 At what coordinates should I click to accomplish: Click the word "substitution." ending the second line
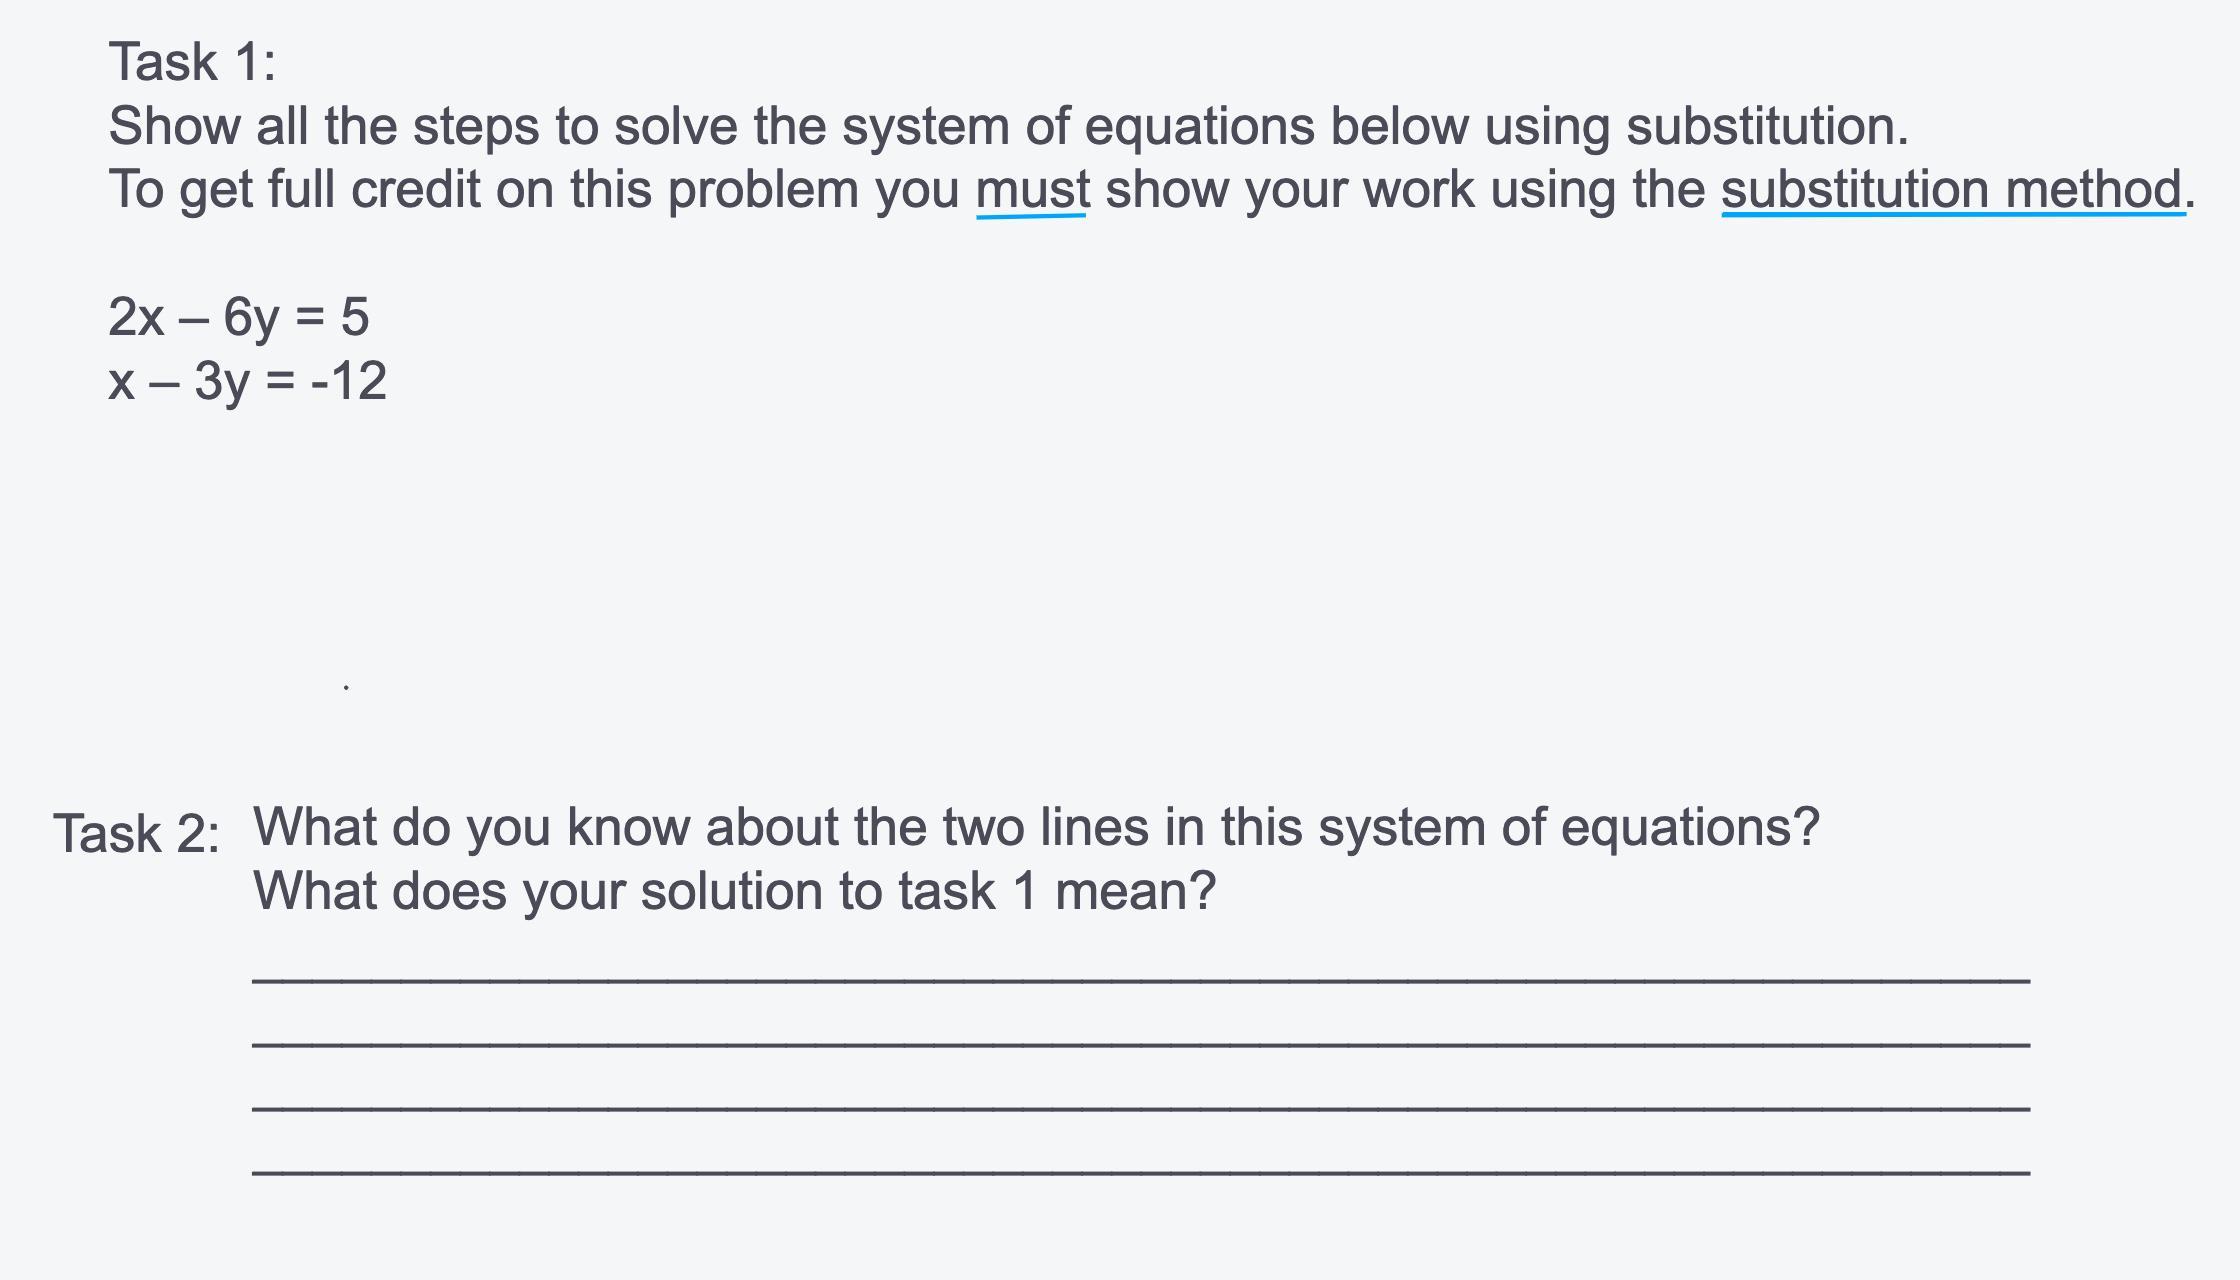(1768, 126)
